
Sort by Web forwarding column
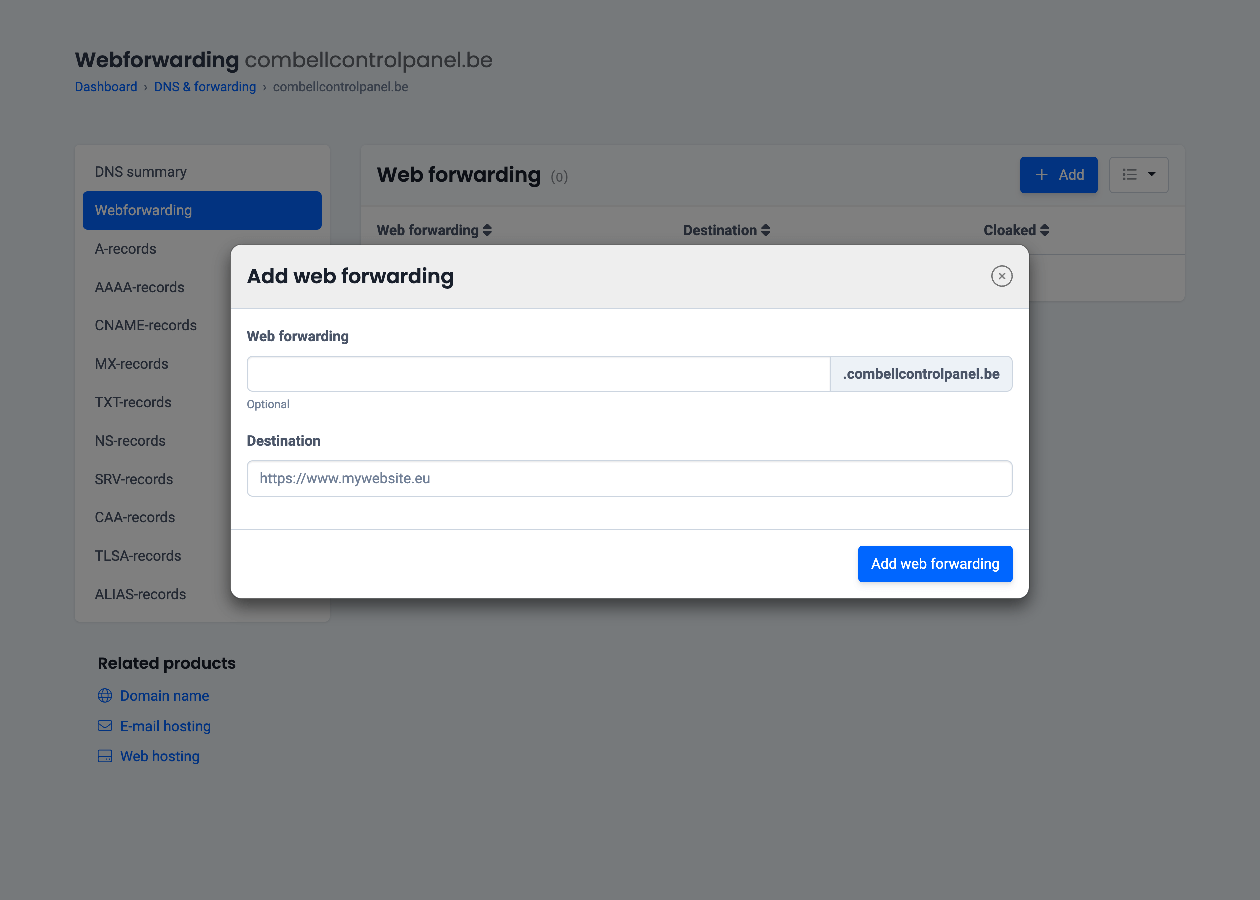pyautogui.click(x=434, y=230)
